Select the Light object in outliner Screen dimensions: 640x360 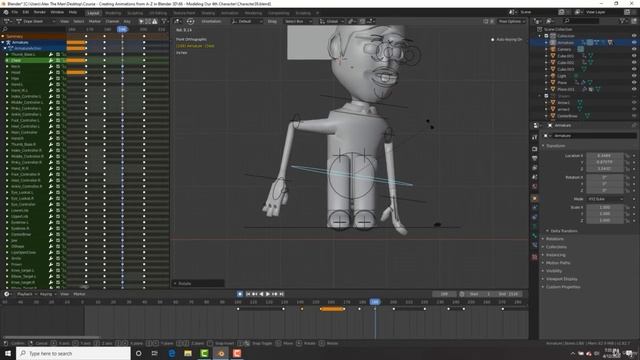coord(562,76)
